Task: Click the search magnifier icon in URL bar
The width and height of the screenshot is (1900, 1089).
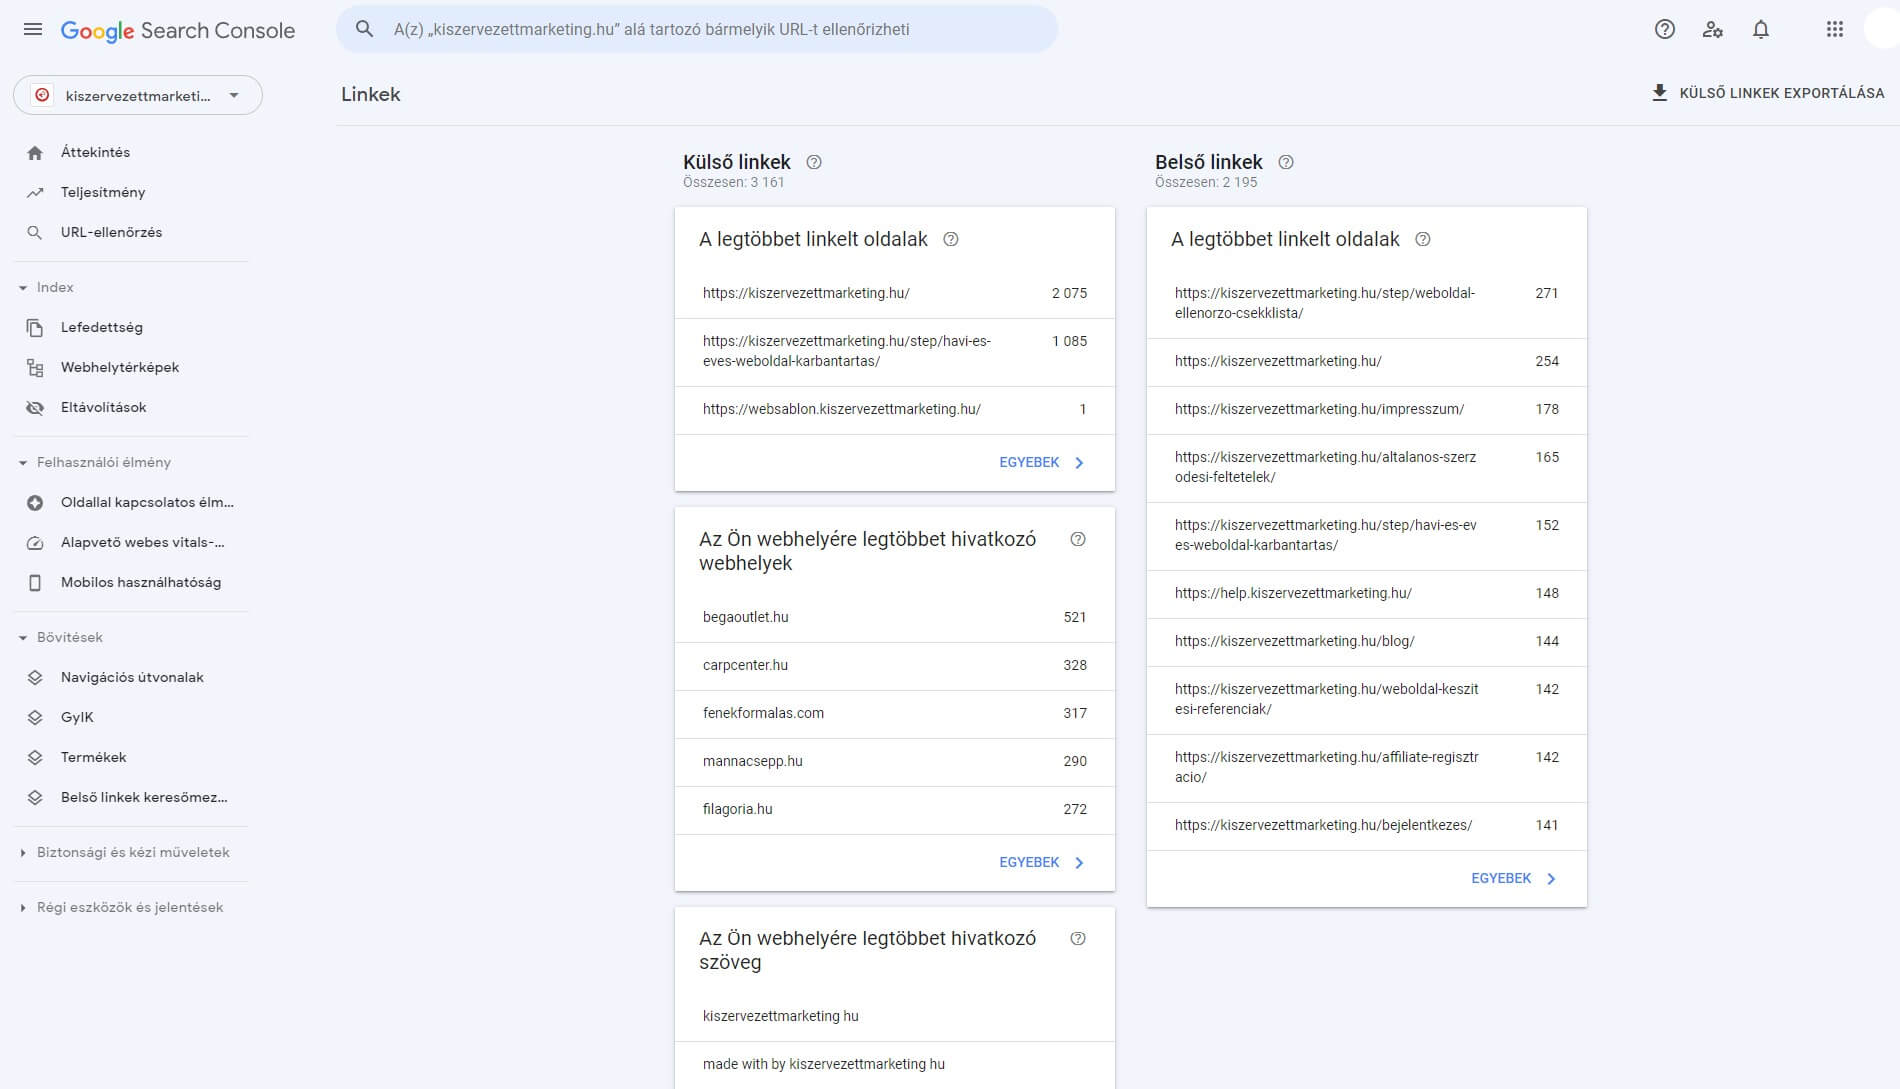Action: (365, 29)
